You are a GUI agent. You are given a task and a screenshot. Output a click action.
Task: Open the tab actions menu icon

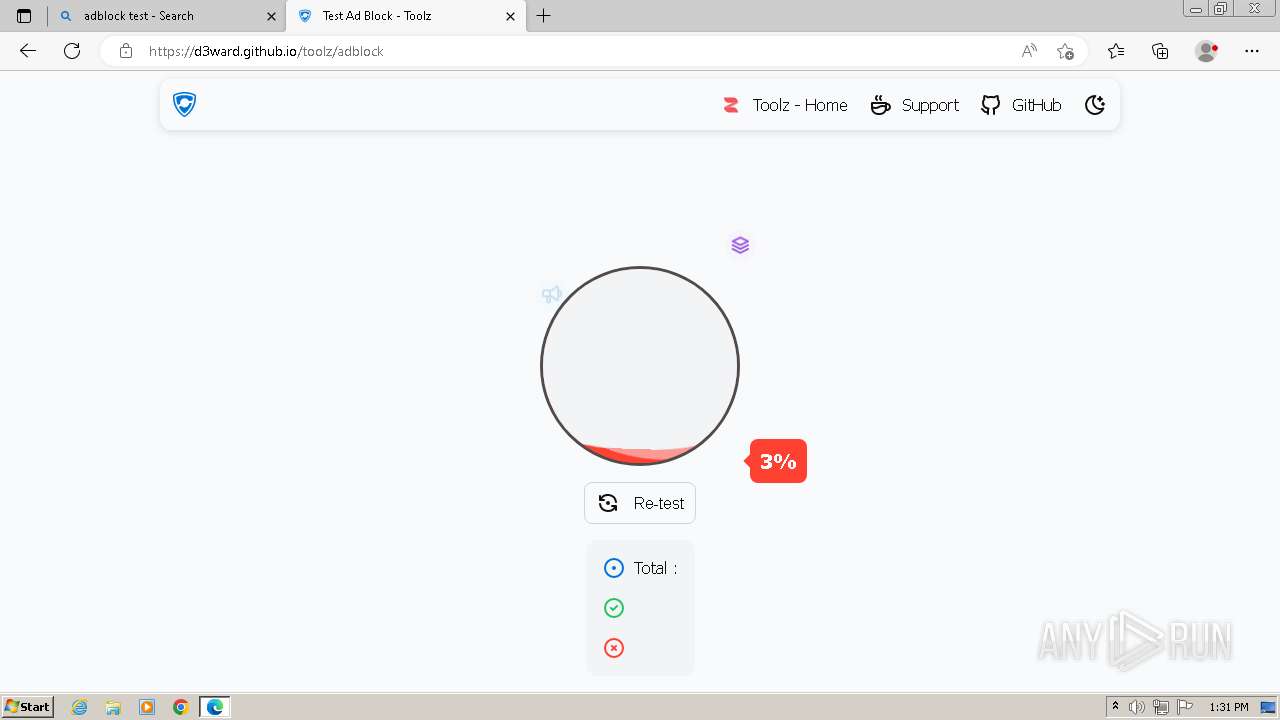pyautogui.click(x=24, y=16)
